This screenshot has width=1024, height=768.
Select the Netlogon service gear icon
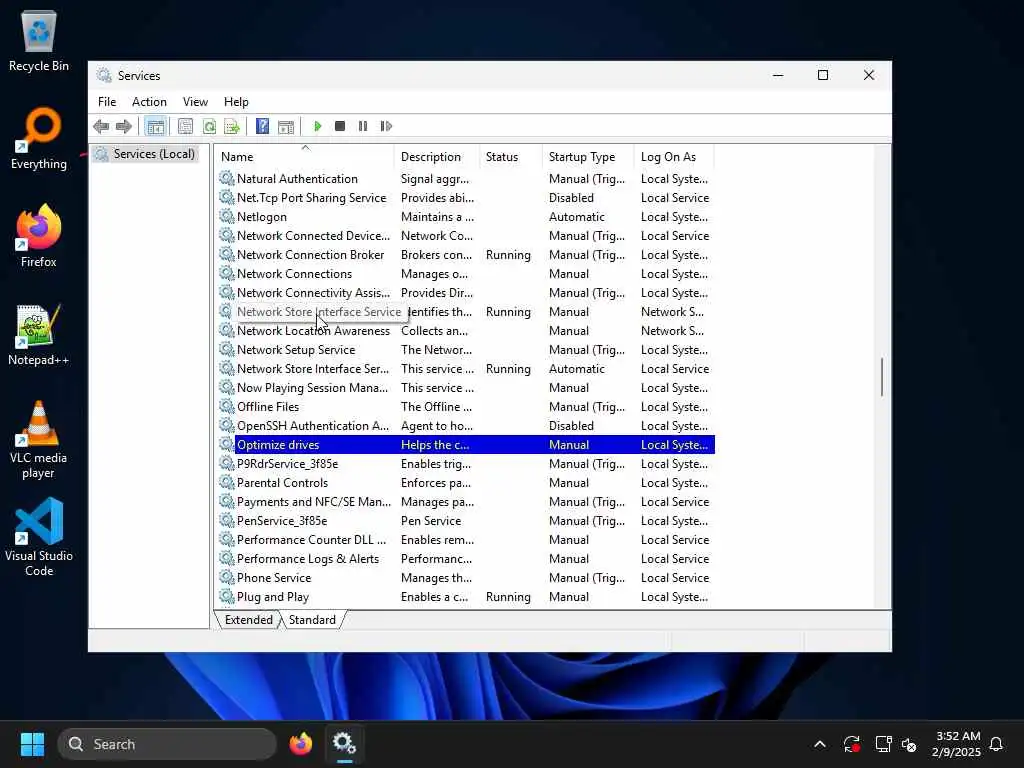[227, 216]
